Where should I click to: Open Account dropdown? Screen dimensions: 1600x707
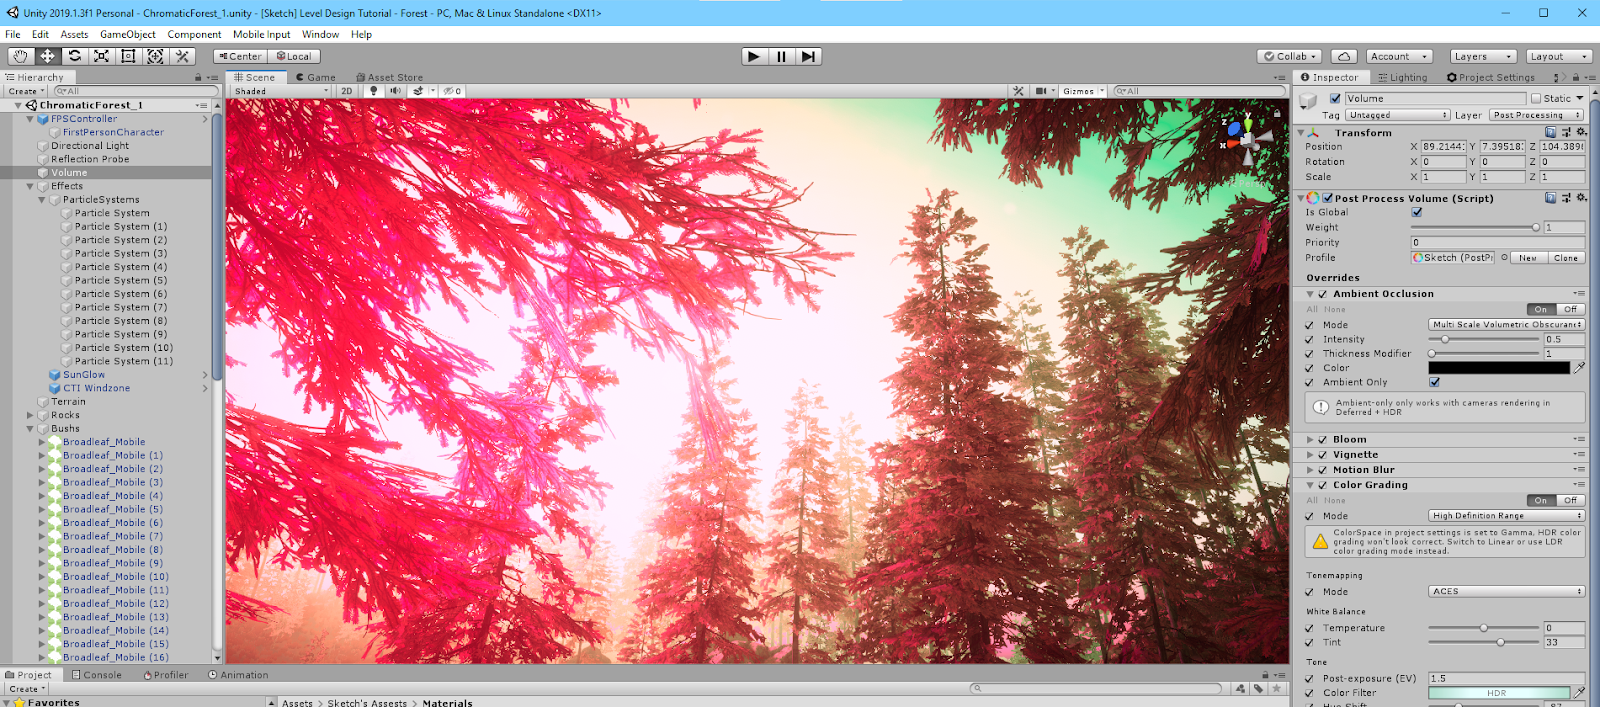point(1400,56)
